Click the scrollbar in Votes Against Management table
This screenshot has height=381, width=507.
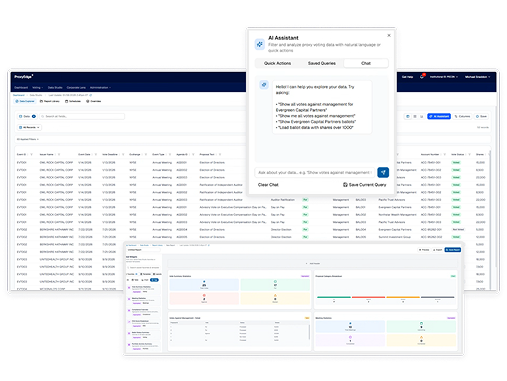click(x=309, y=331)
